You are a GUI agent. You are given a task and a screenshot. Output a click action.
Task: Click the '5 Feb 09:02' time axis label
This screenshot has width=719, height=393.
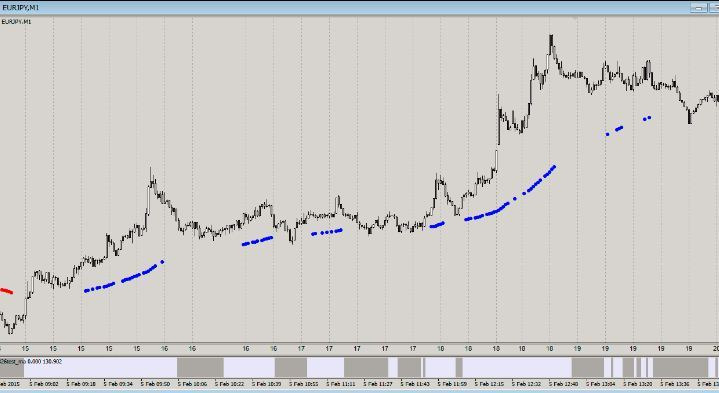pyautogui.click(x=45, y=383)
